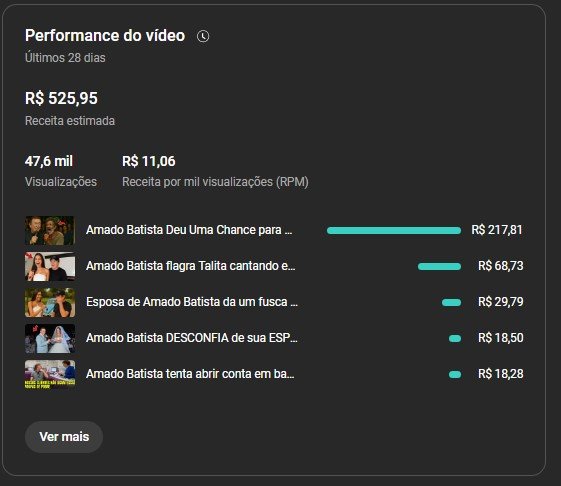Click the clock icon beside Performance do vídeo
Screen dimensions: 561x486
coord(203,36)
